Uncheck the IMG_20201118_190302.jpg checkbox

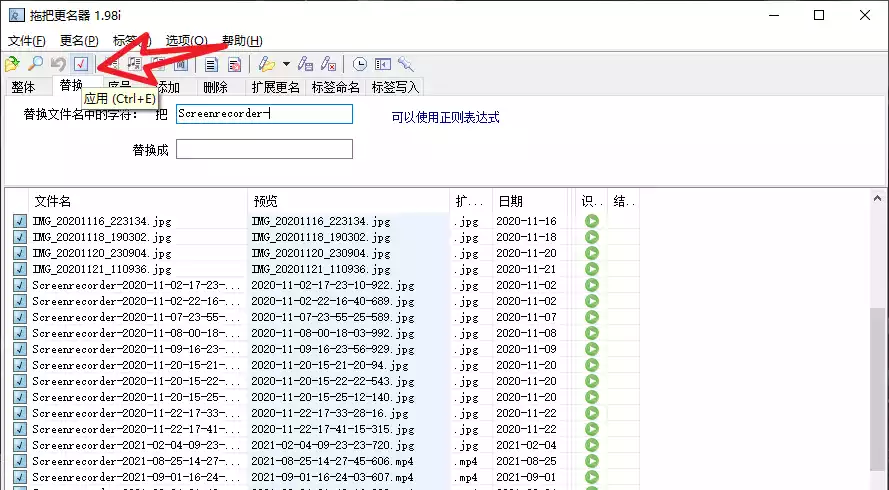point(20,237)
